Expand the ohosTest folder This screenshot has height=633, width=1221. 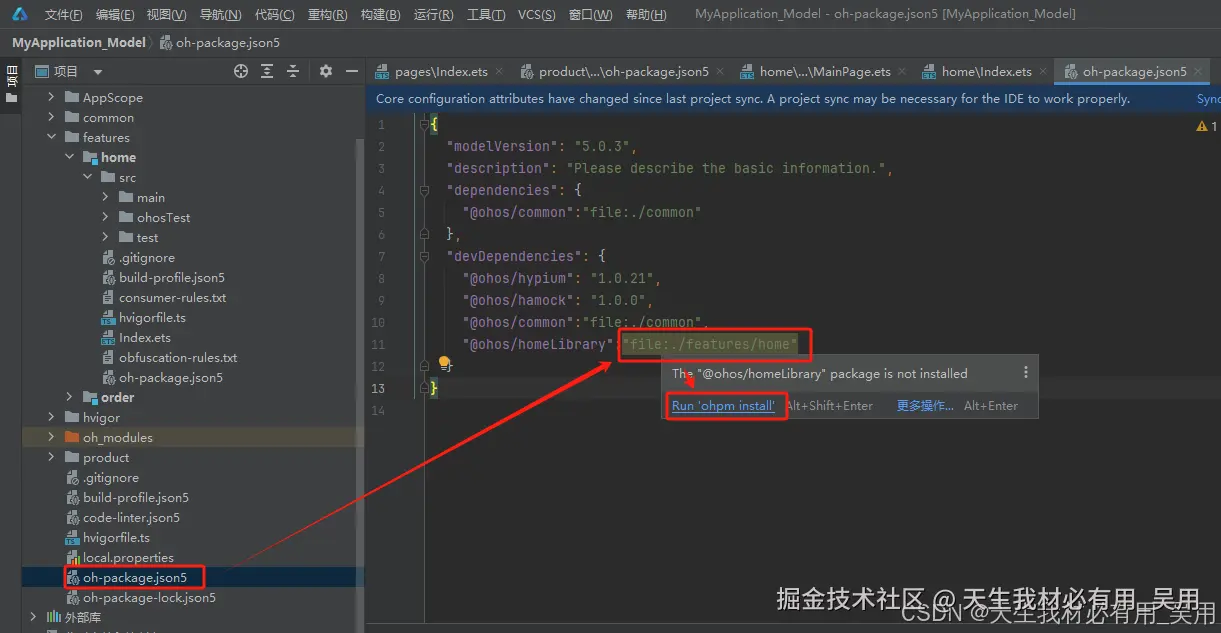[x=106, y=218]
